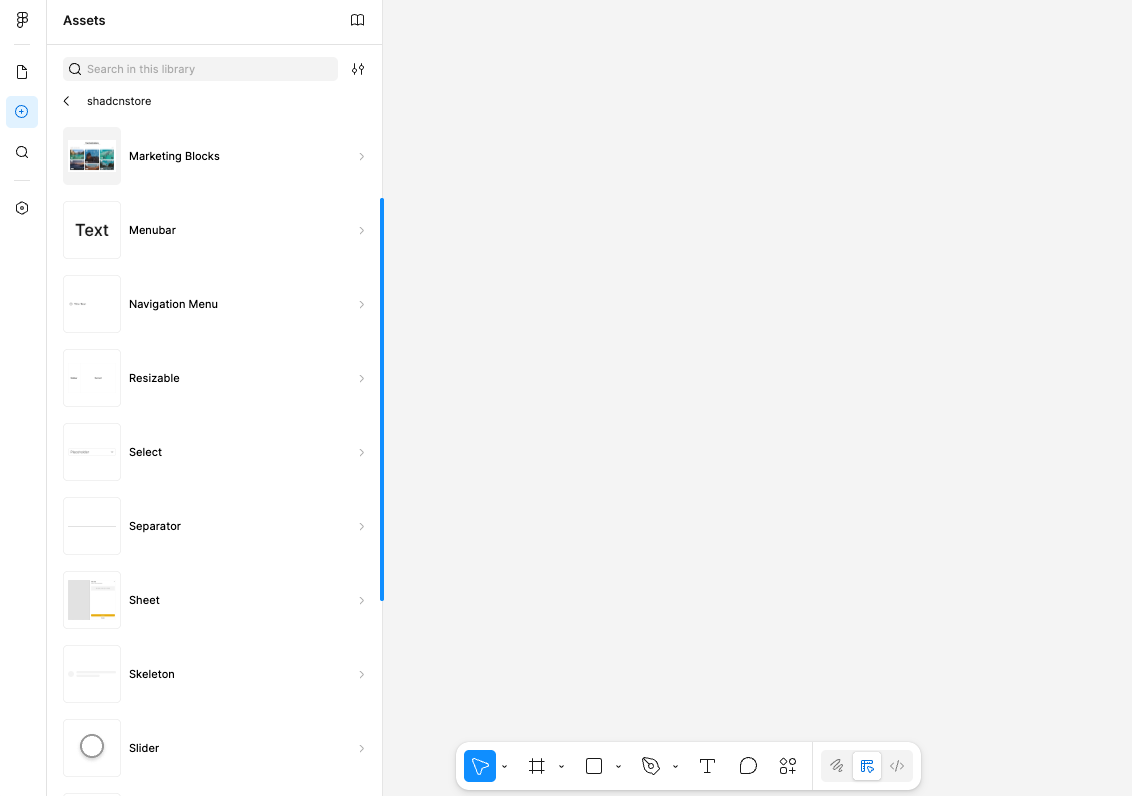This screenshot has width=1132, height=796.
Task: Click the Slider label
Action: pyautogui.click(x=144, y=748)
